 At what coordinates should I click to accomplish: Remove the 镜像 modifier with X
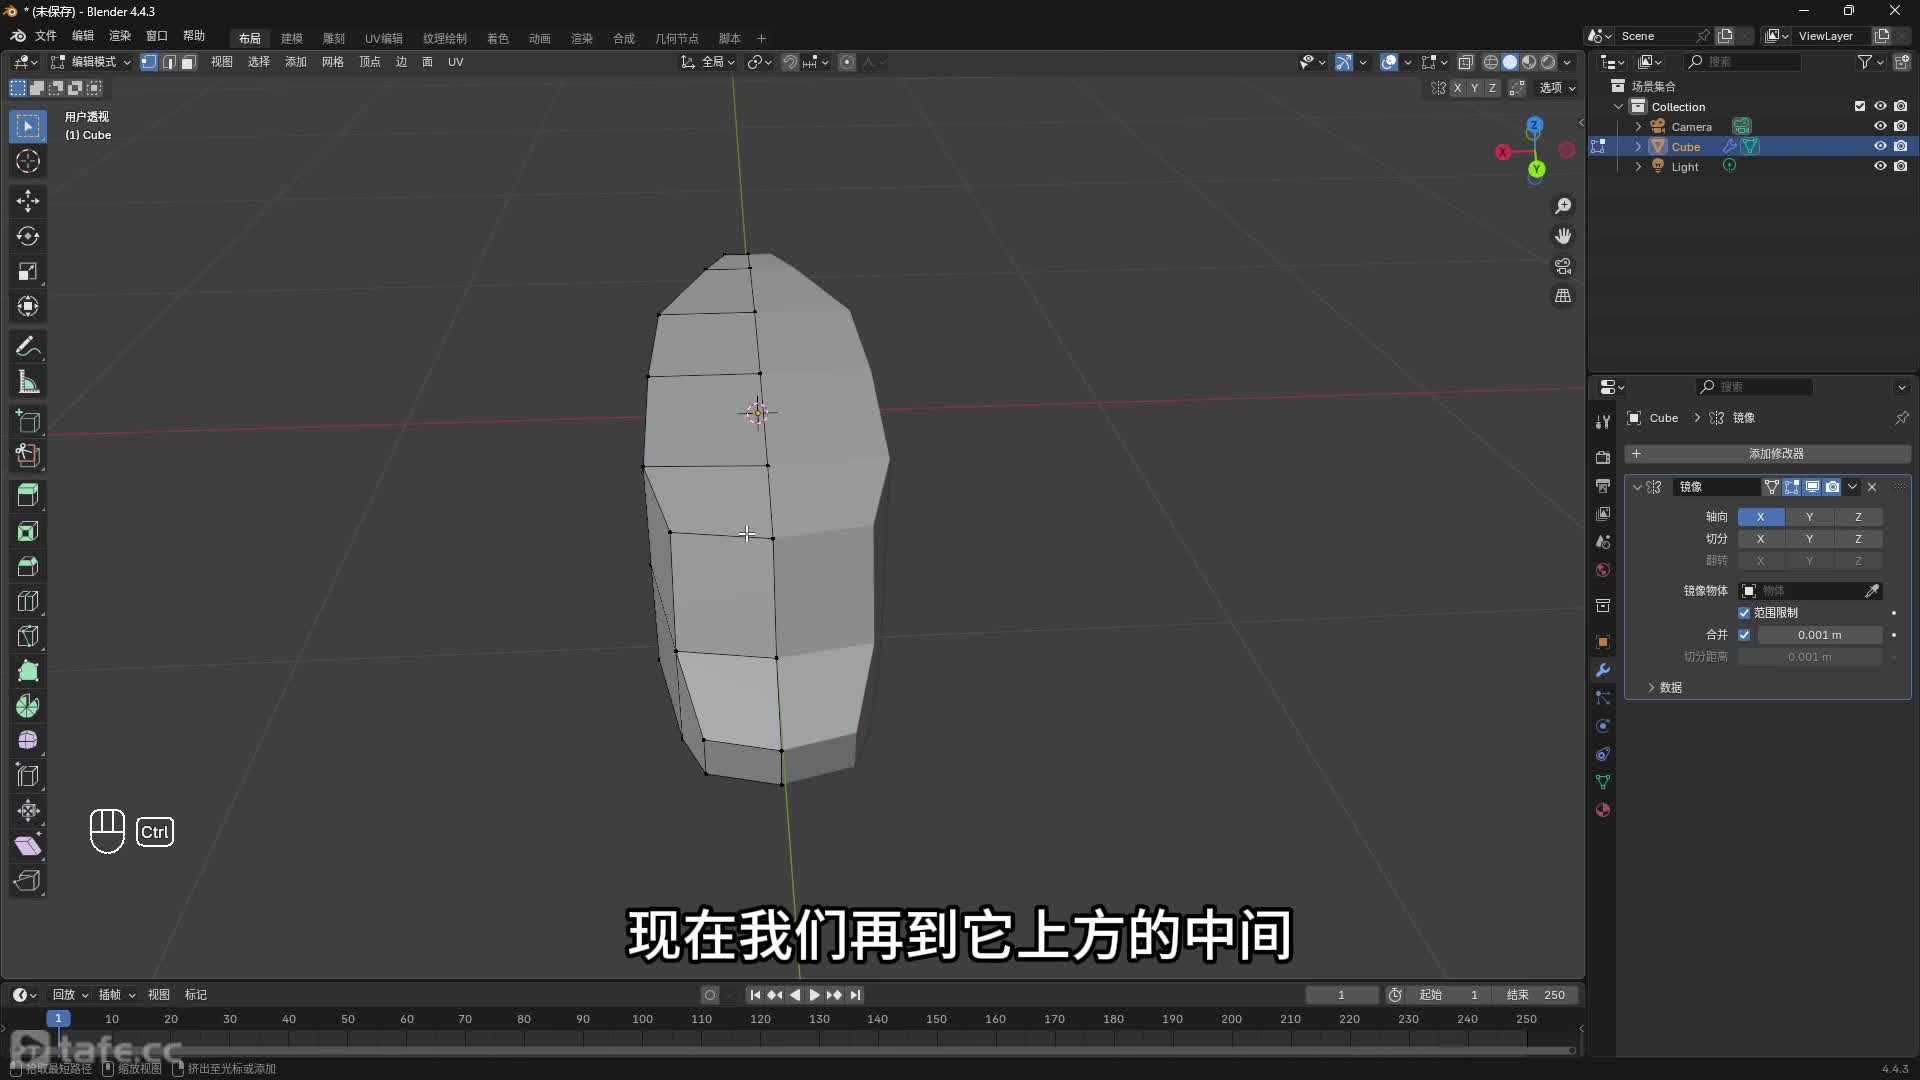1872,487
